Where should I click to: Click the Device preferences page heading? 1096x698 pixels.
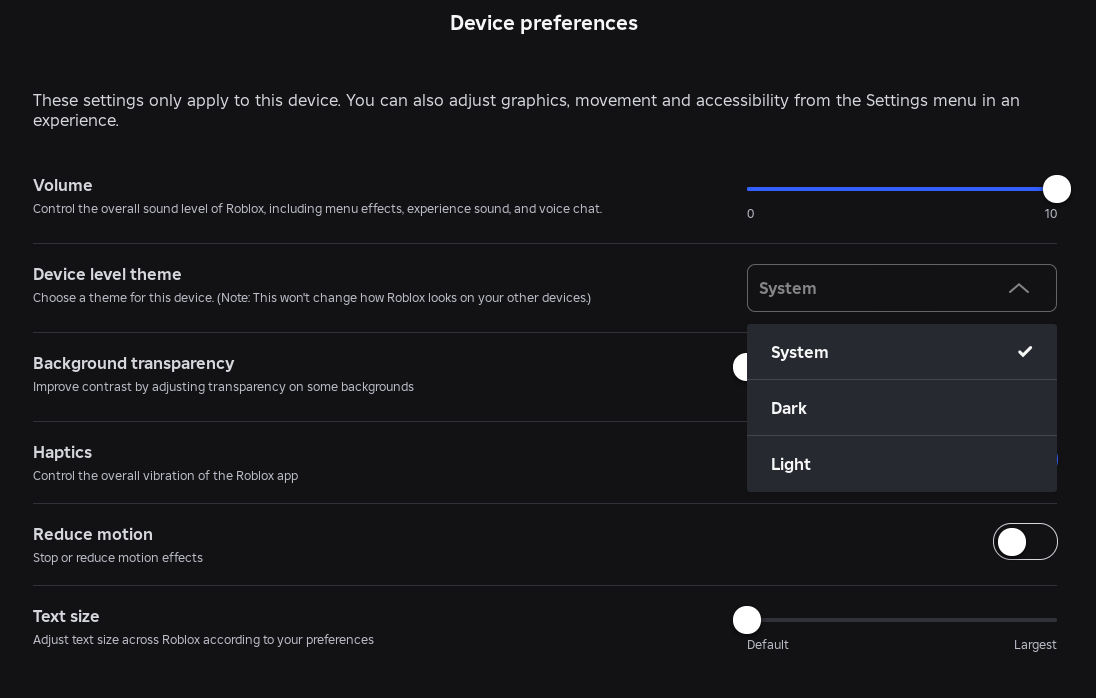click(x=544, y=23)
